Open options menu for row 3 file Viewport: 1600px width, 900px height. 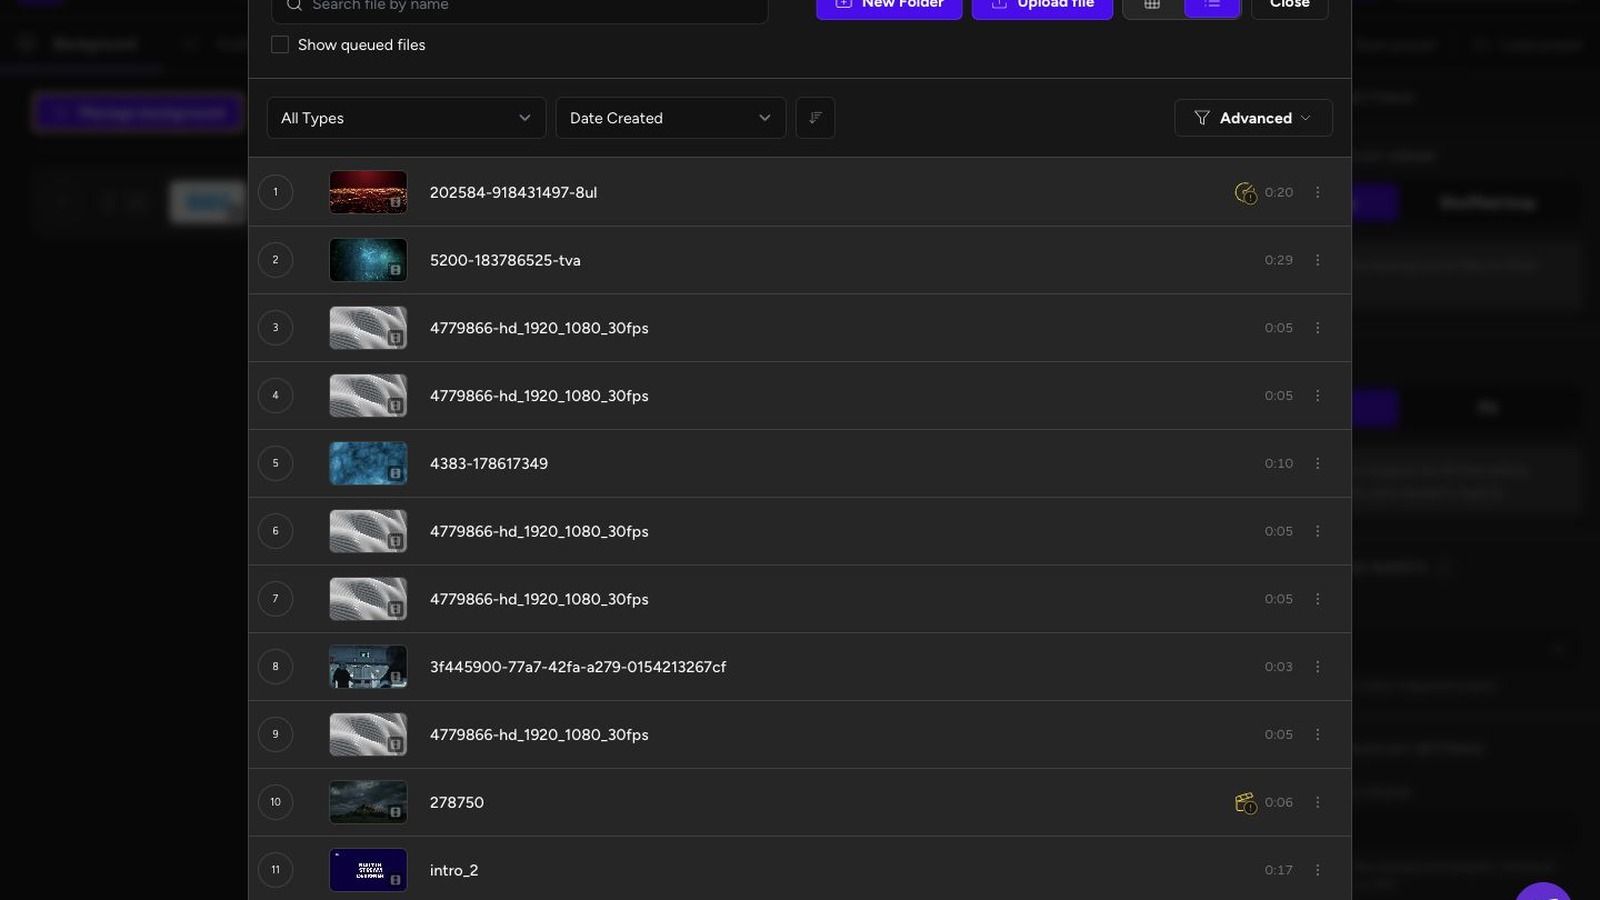pos(1317,328)
